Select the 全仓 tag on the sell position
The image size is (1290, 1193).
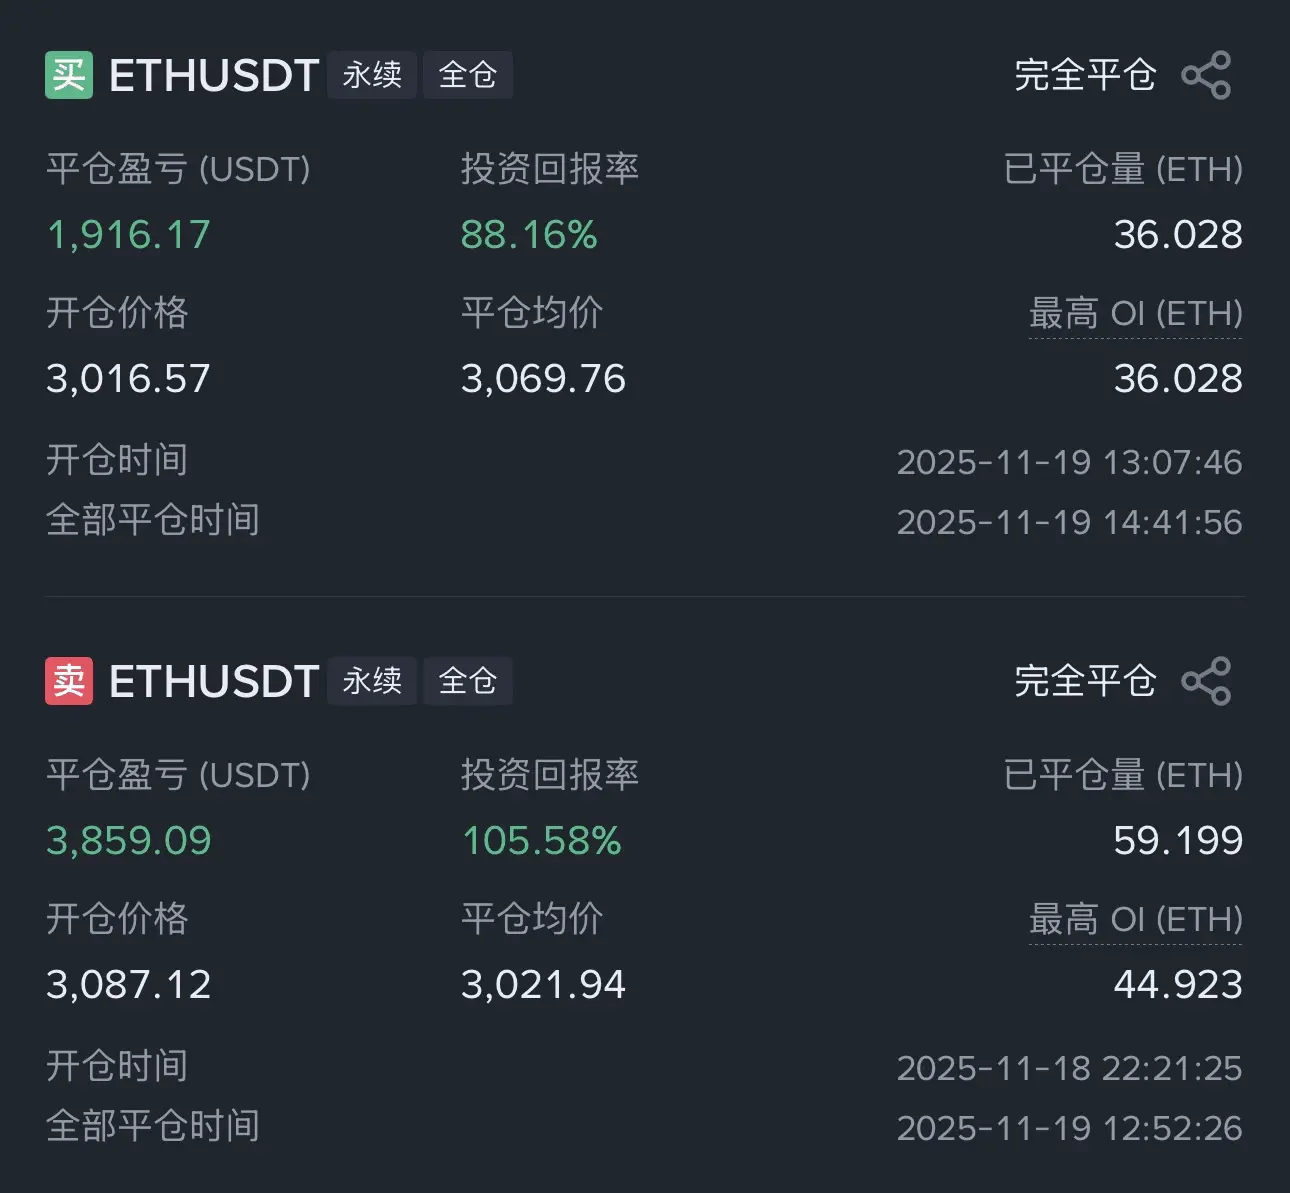(468, 681)
